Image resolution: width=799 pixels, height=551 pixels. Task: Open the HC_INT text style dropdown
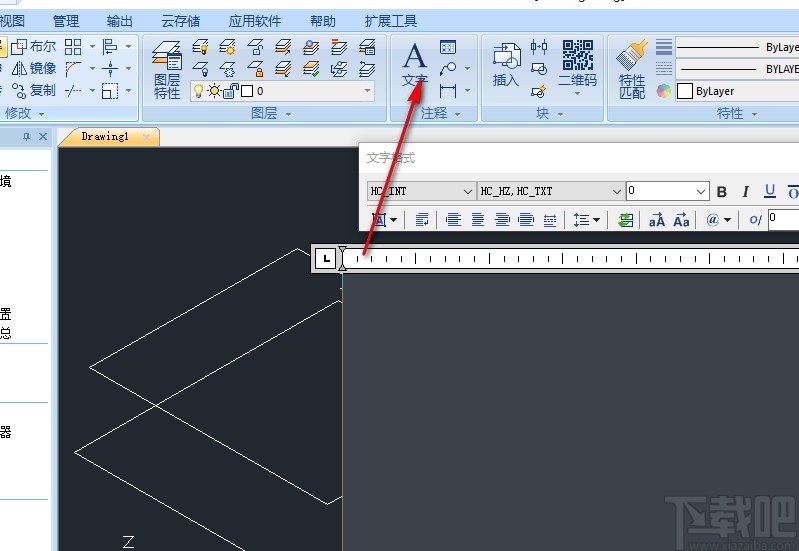(467, 192)
